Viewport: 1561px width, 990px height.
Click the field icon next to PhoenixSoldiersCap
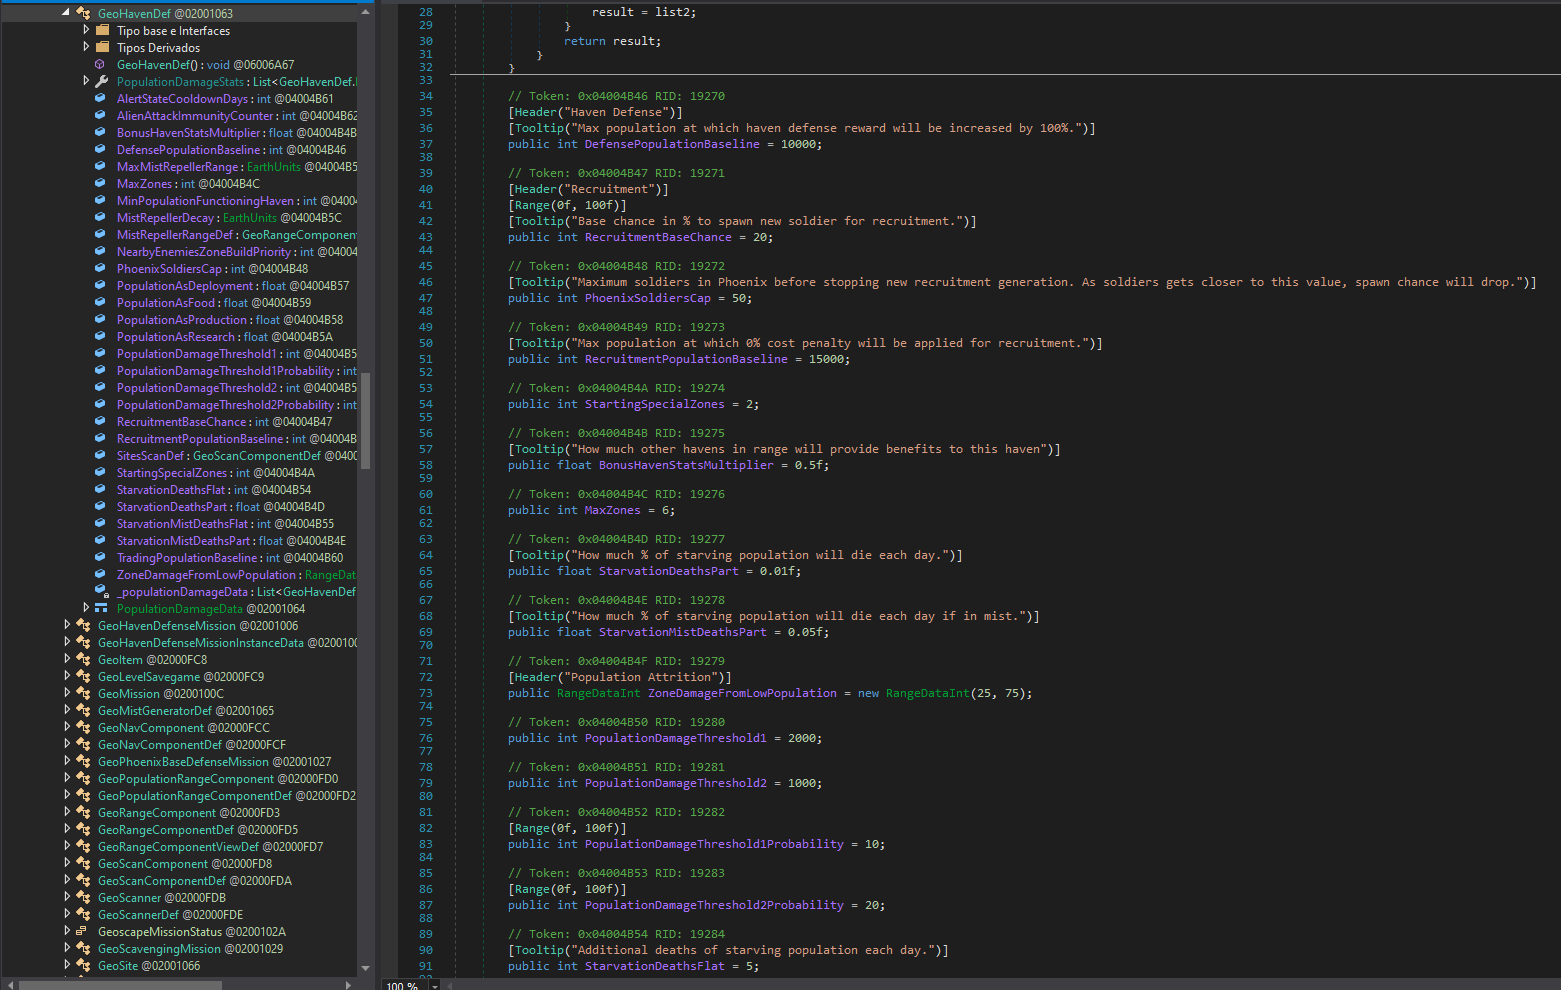coord(100,268)
